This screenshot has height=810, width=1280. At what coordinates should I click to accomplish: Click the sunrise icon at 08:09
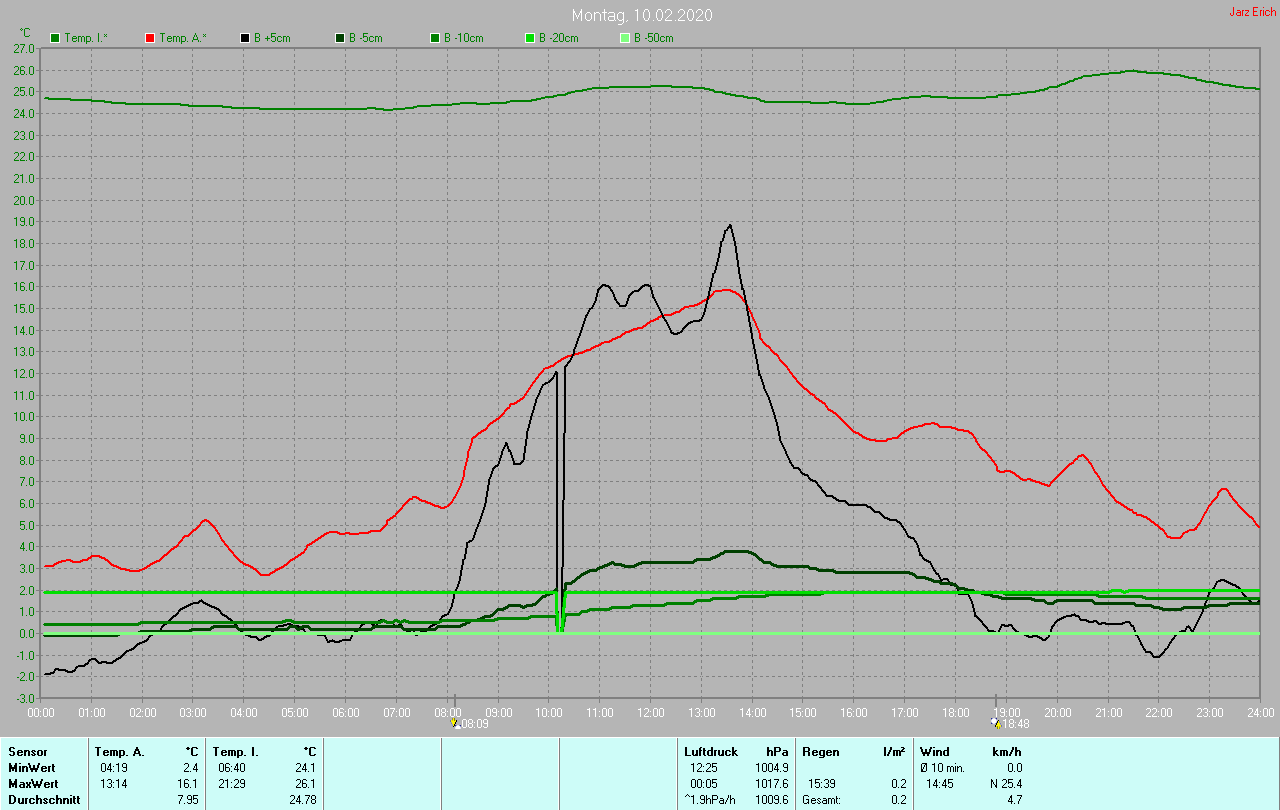455,723
